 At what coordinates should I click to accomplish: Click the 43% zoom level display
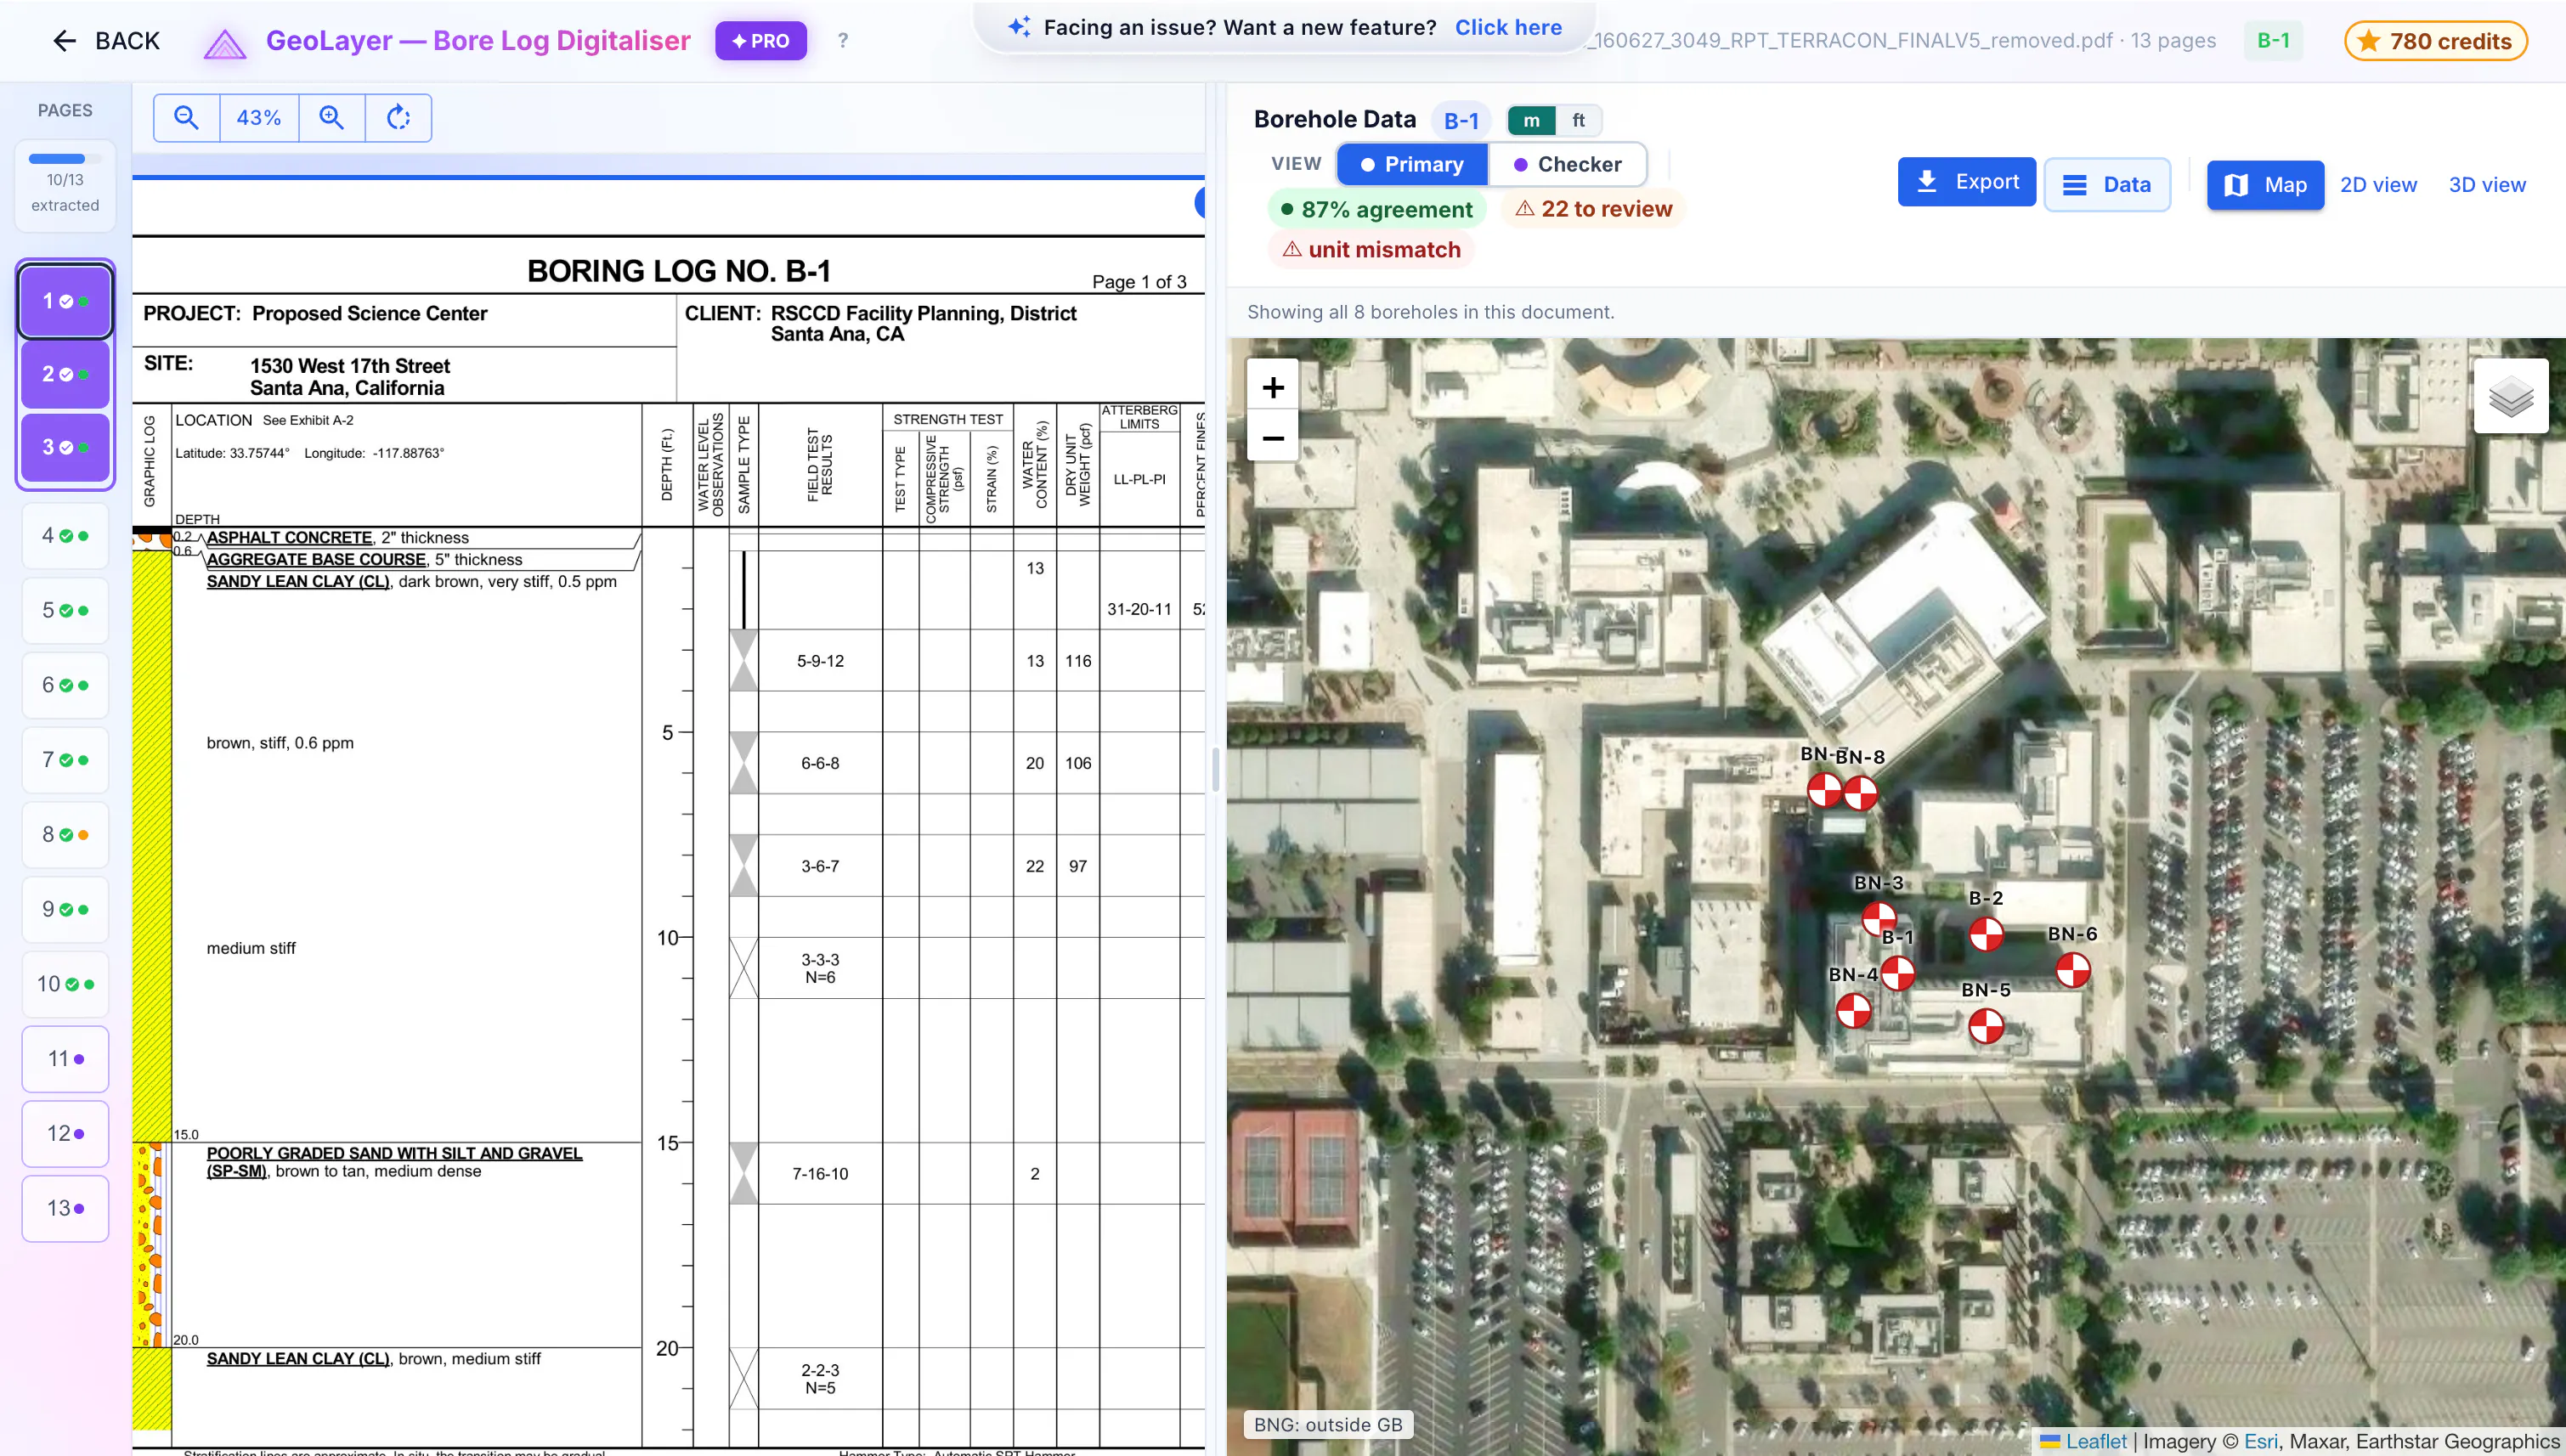pos(259,118)
